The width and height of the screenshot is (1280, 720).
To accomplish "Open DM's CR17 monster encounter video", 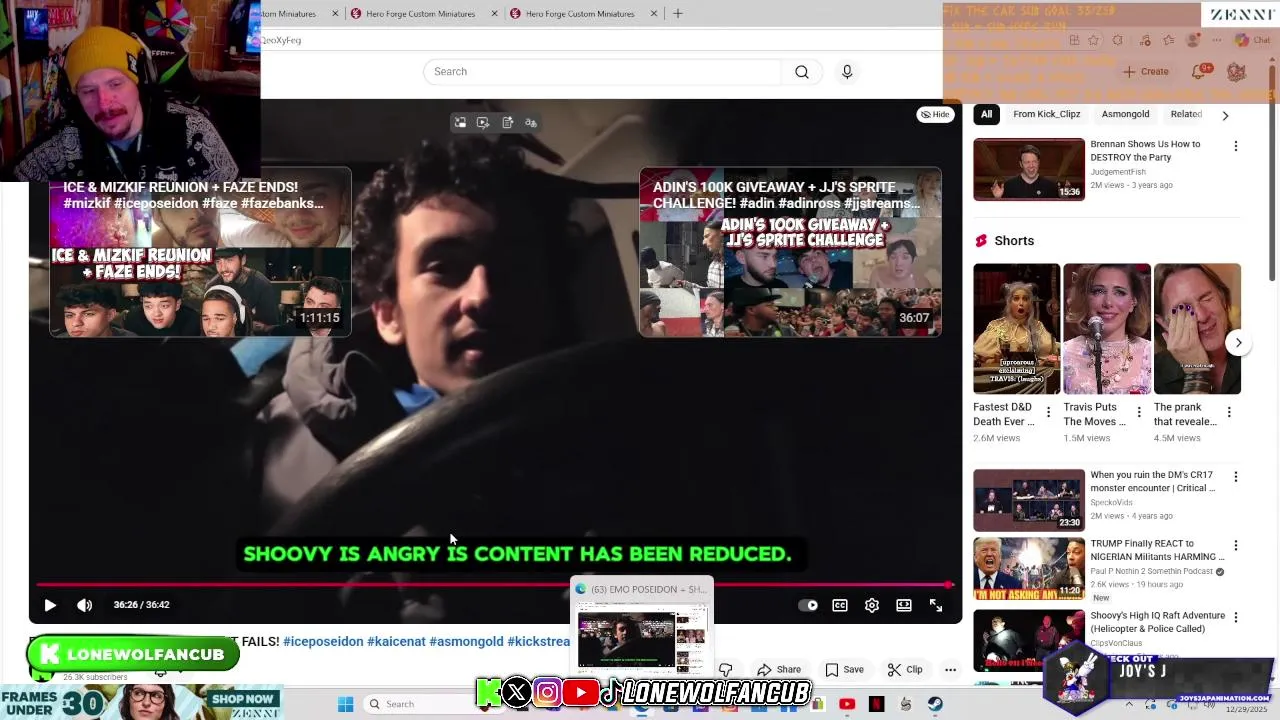I will (x=1029, y=500).
